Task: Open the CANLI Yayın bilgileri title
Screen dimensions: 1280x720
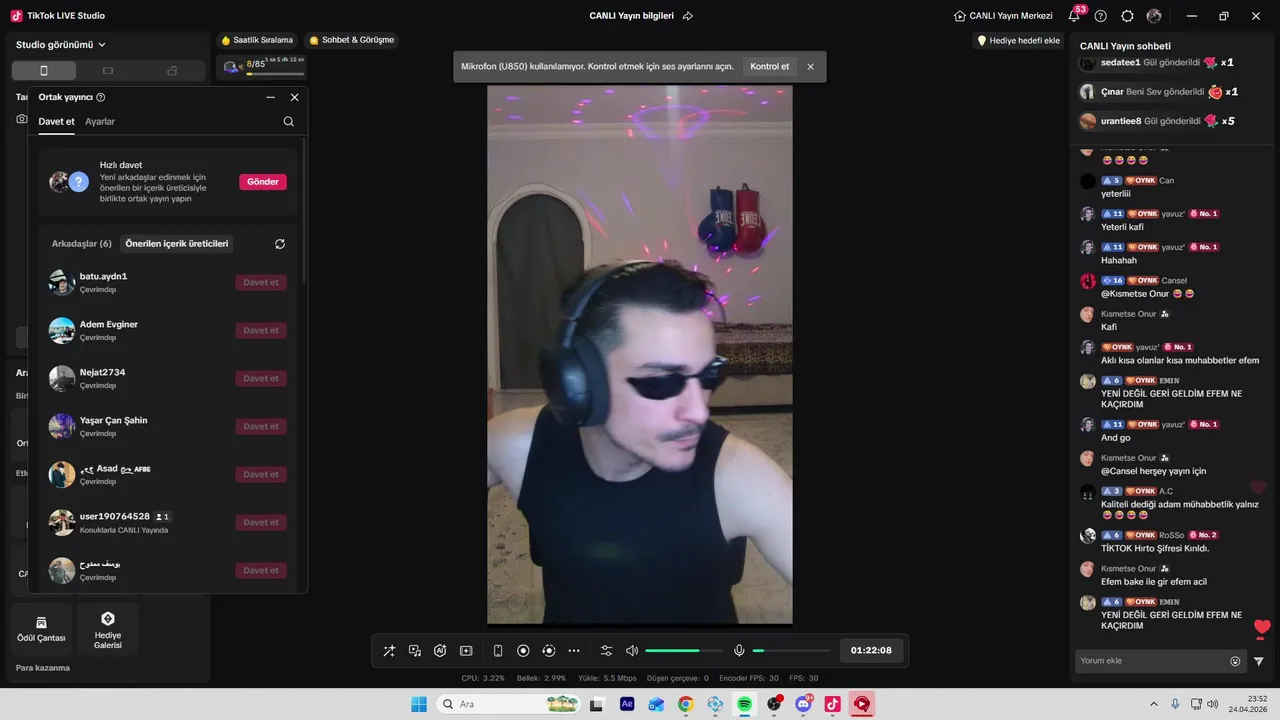Action: click(x=631, y=16)
